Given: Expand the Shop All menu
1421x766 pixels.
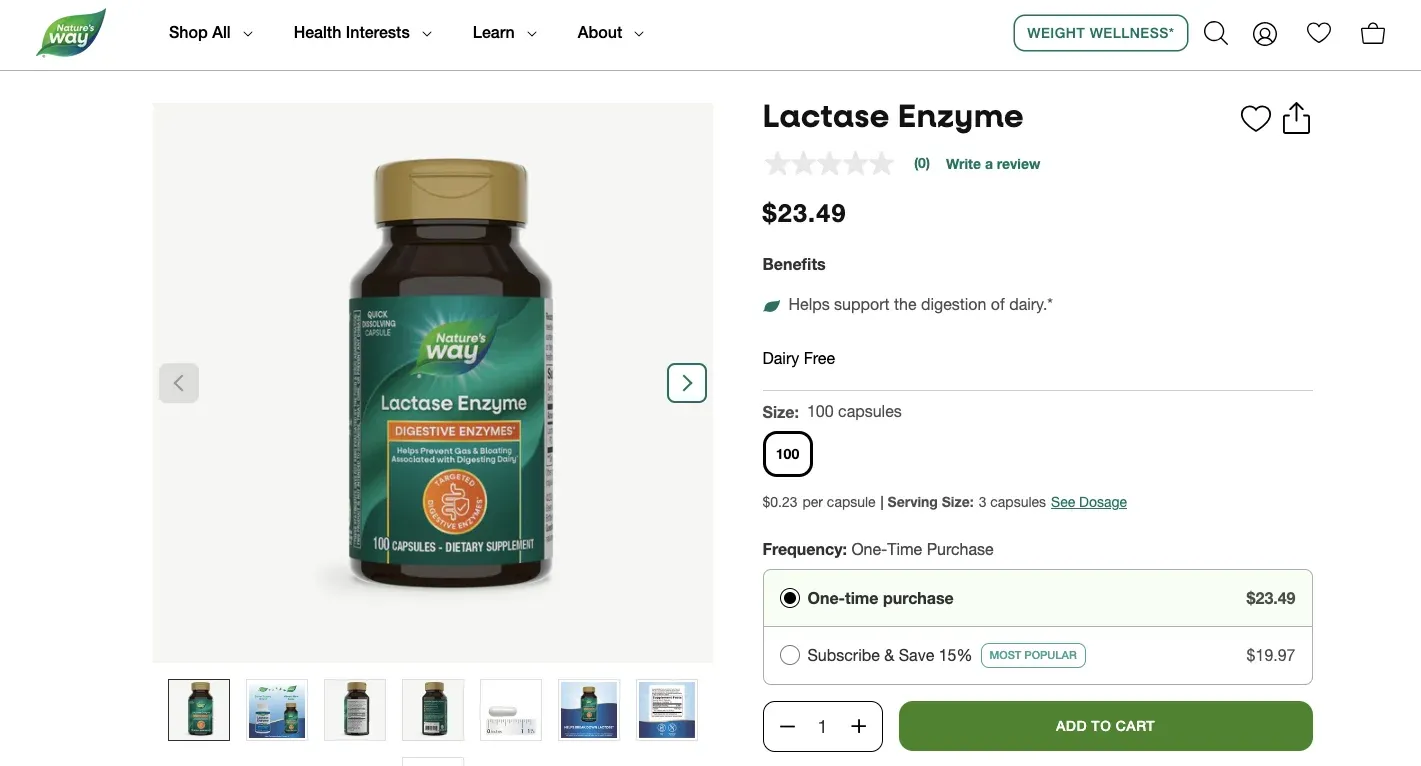Looking at the screenshot, I should tap(210, 33).
